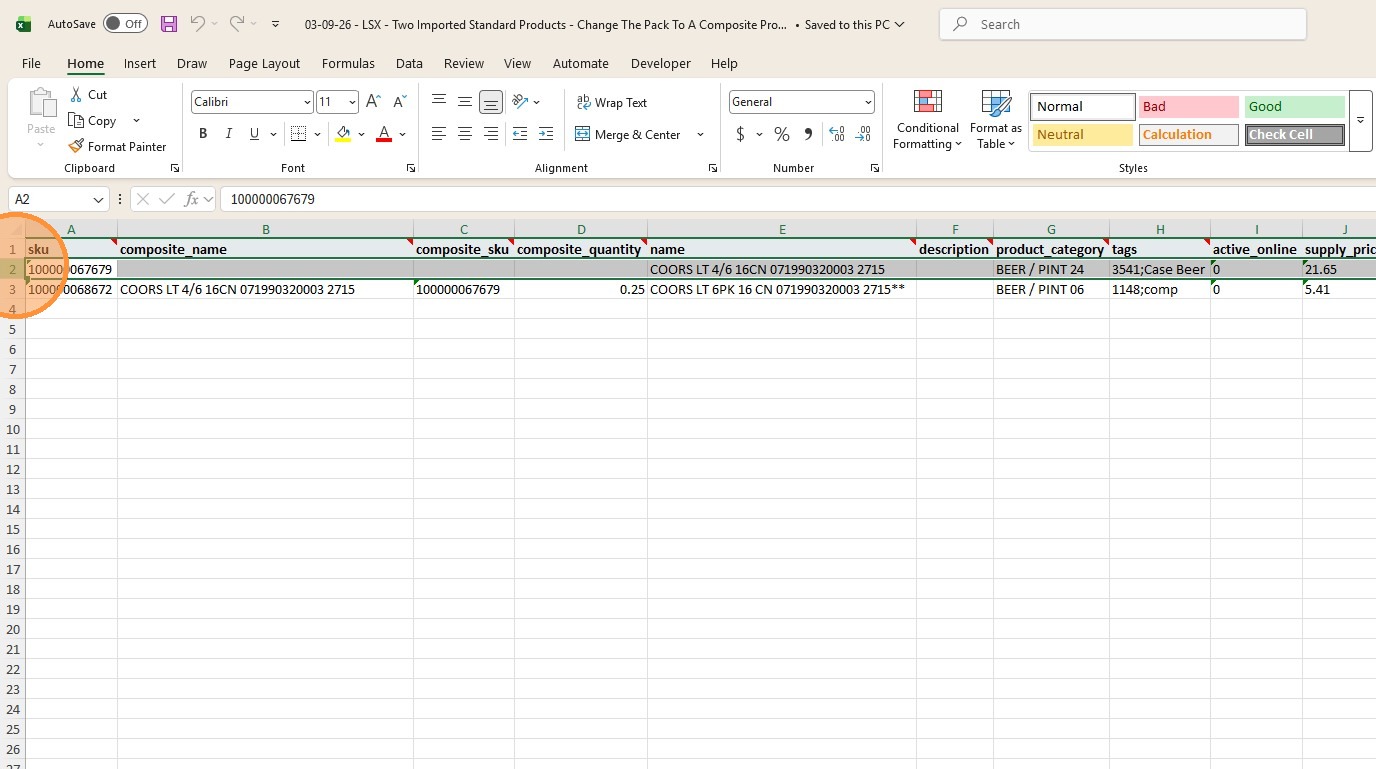Switch to the Page Layout tab
Viewport: 1376px width, 769px height.
[x=264, y=63]
